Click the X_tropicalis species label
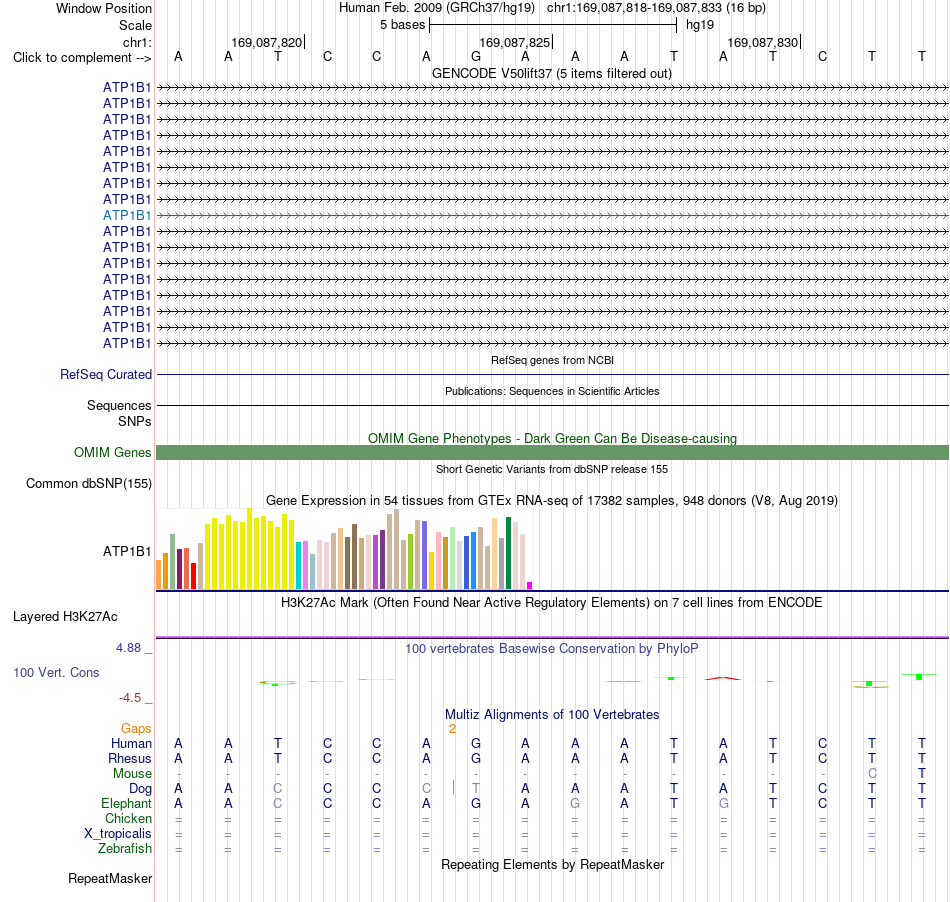Screen dimensions: 950x902 tap(118, 834)
